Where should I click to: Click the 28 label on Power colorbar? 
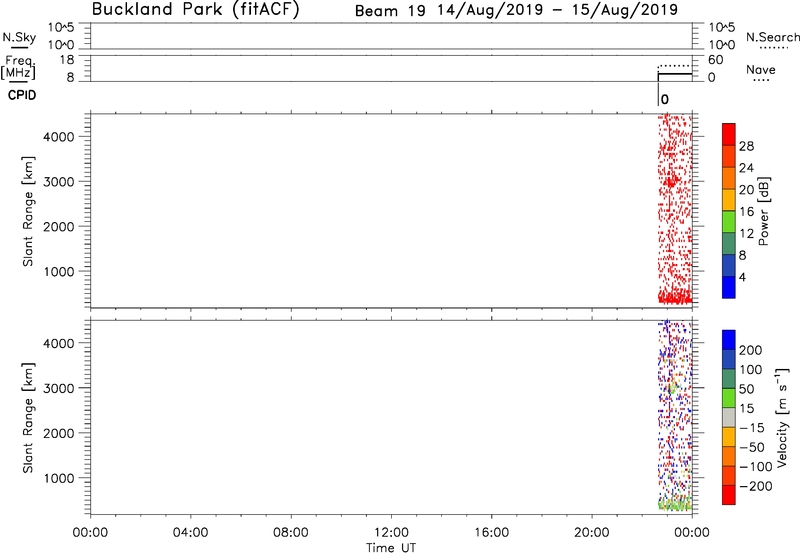click(x=746, y=146)
